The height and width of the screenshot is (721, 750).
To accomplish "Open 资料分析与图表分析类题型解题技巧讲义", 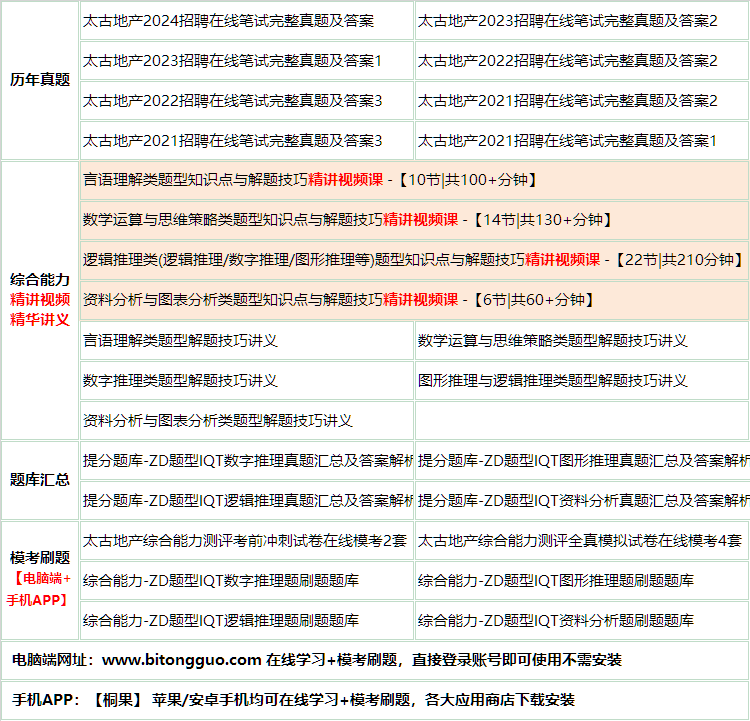I will pos(218,421).
